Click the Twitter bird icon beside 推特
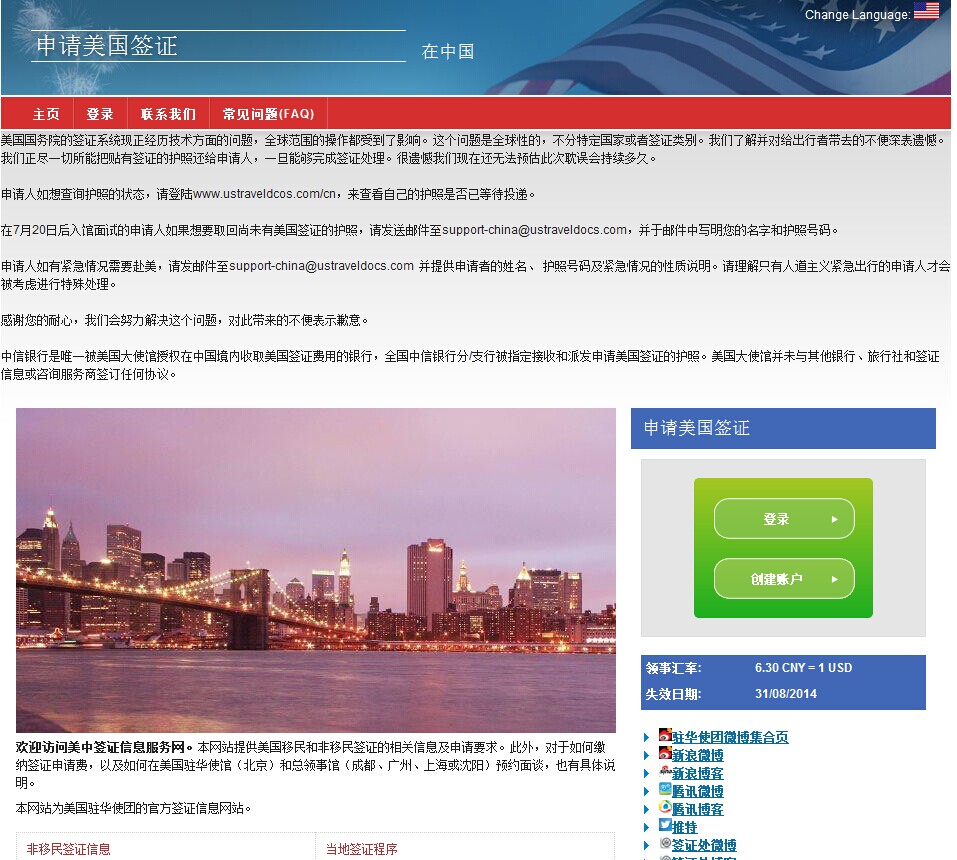The image size is (957, 860). (x=665, y=826)
